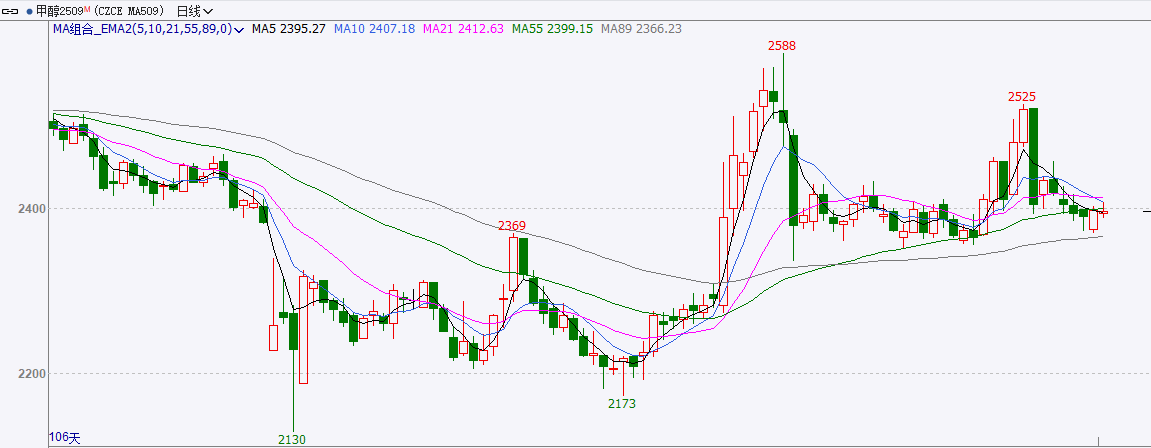Click the 106天 day count label
1151x448 pixels.
click(x=65, y=437)
